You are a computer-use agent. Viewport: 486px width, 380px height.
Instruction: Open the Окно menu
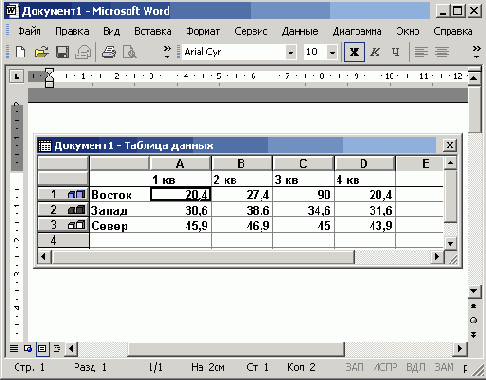[407, 31]
